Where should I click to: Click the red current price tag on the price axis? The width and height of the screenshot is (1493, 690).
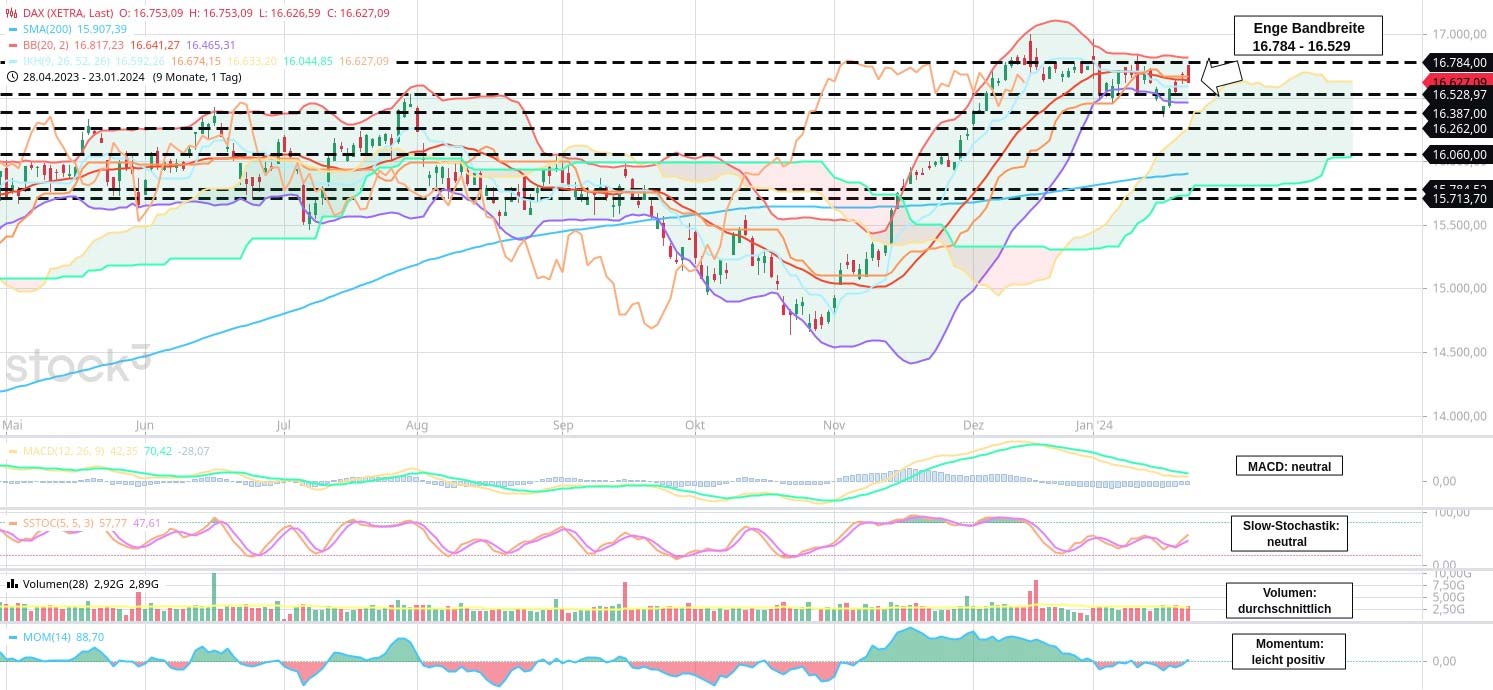(x=1460, y=80)
